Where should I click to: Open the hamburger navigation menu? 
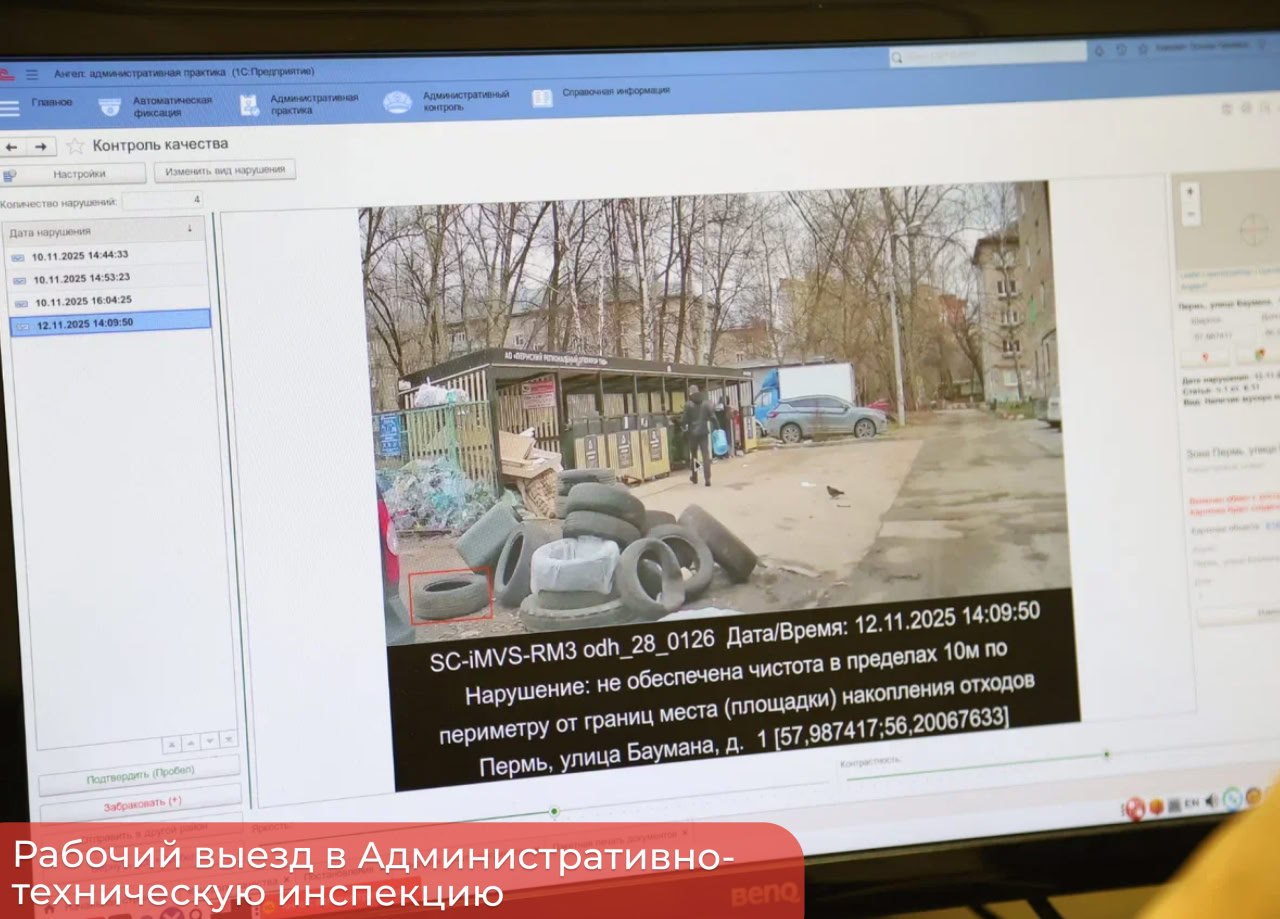33,73
